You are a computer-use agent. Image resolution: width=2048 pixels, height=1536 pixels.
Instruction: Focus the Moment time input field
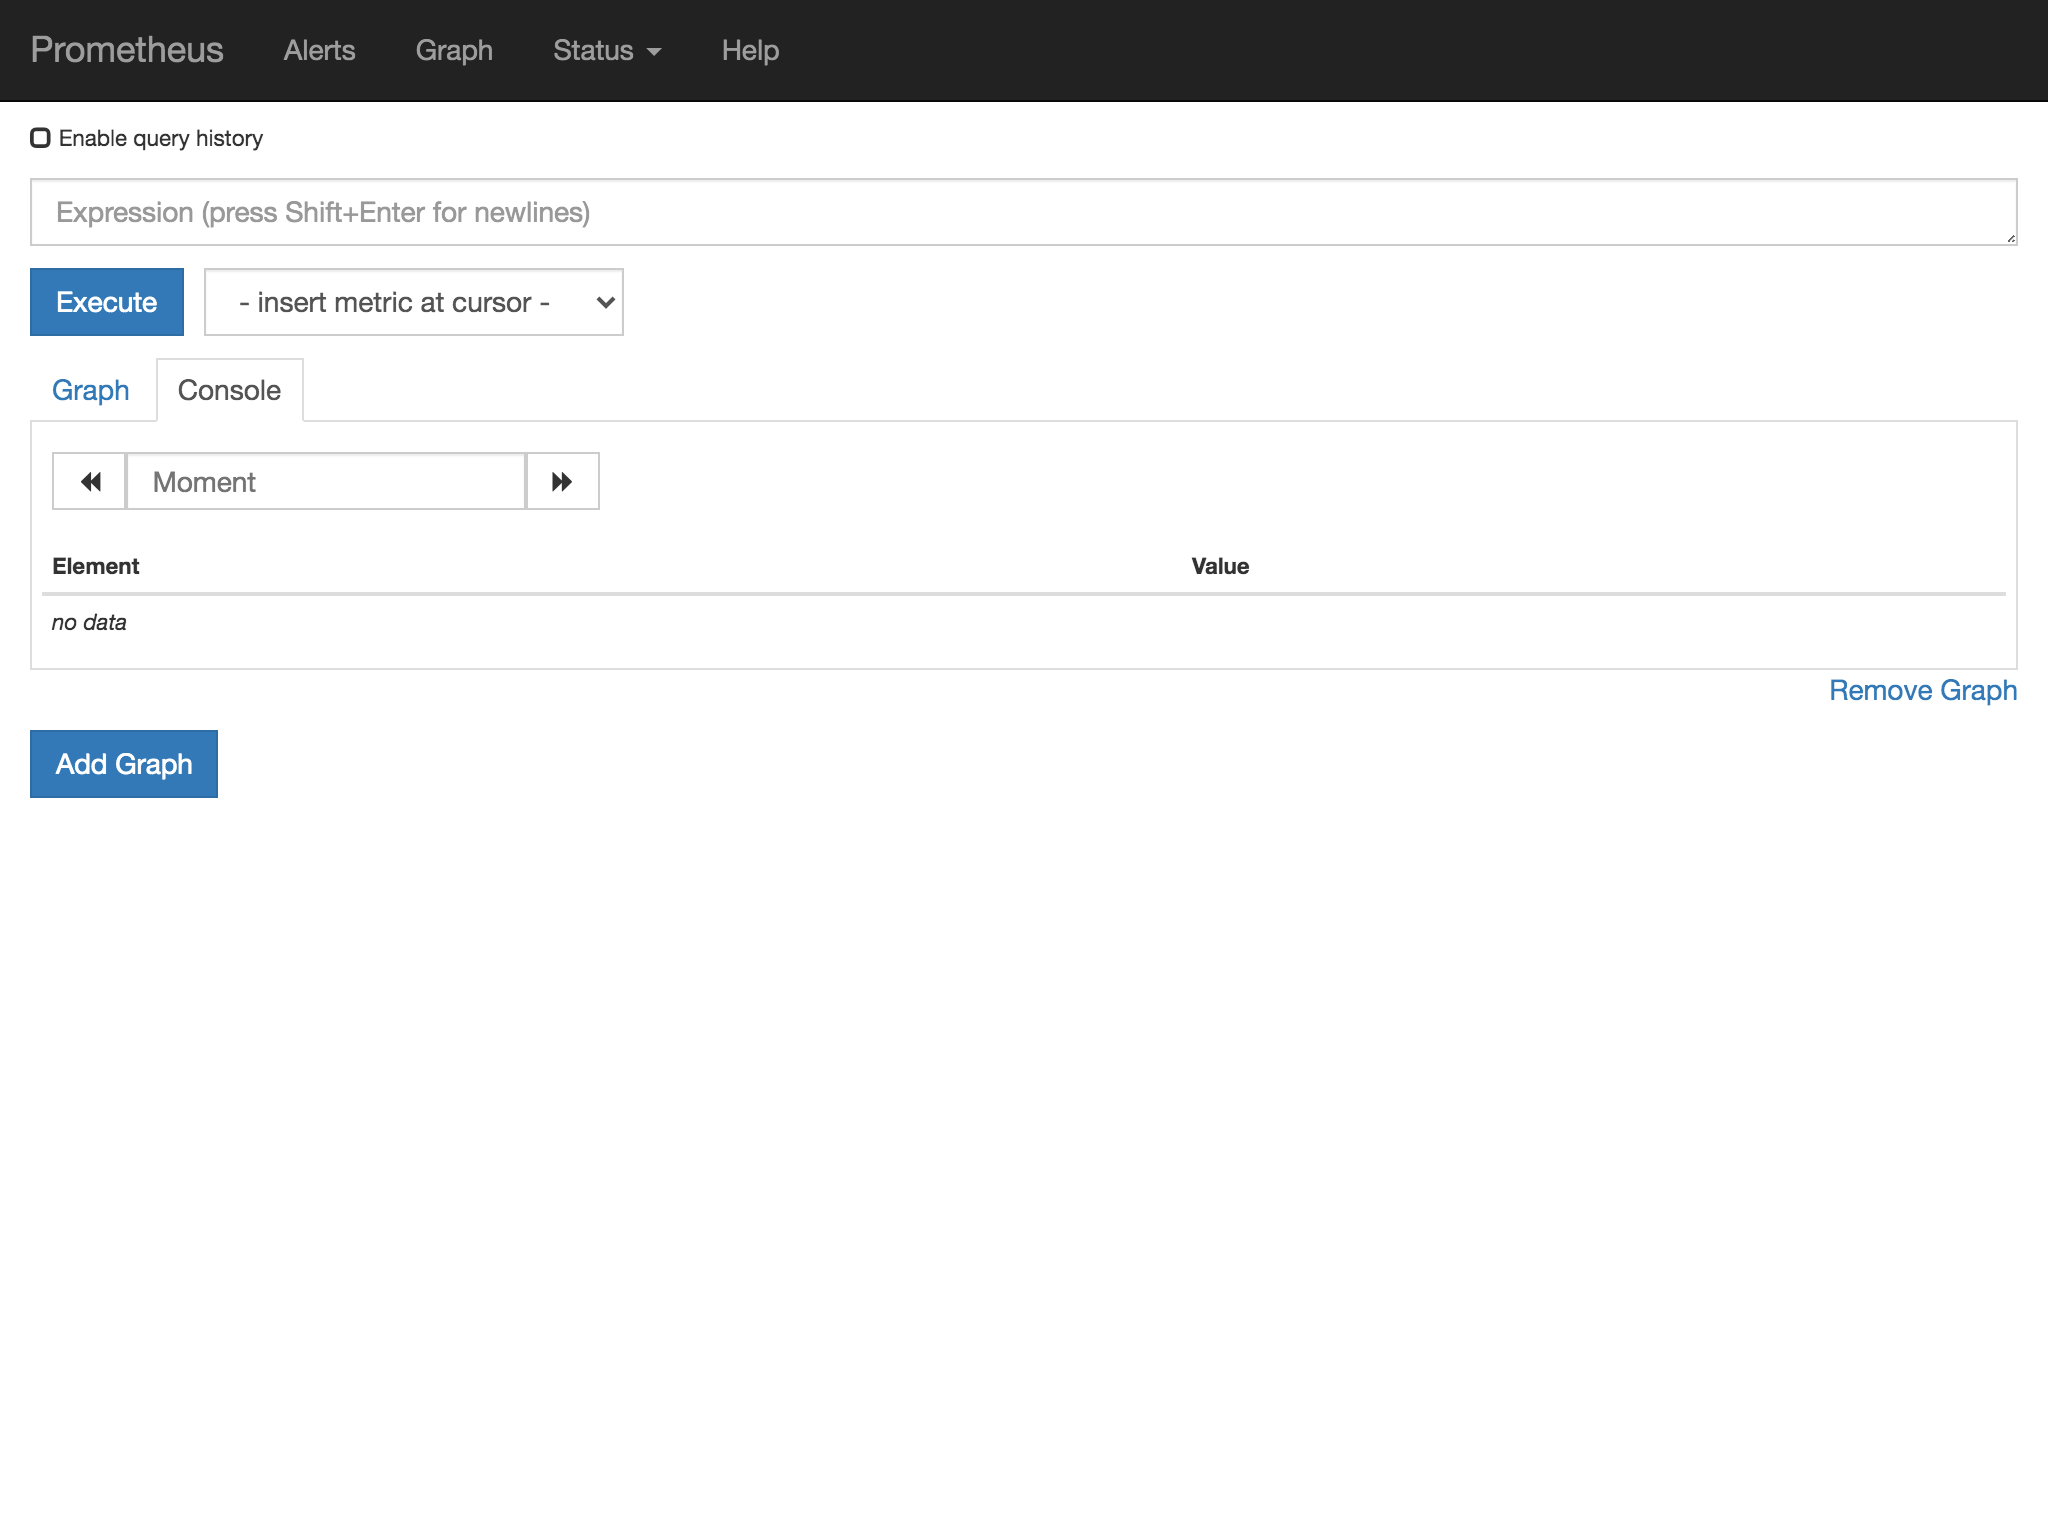click(x=326, y=482)
